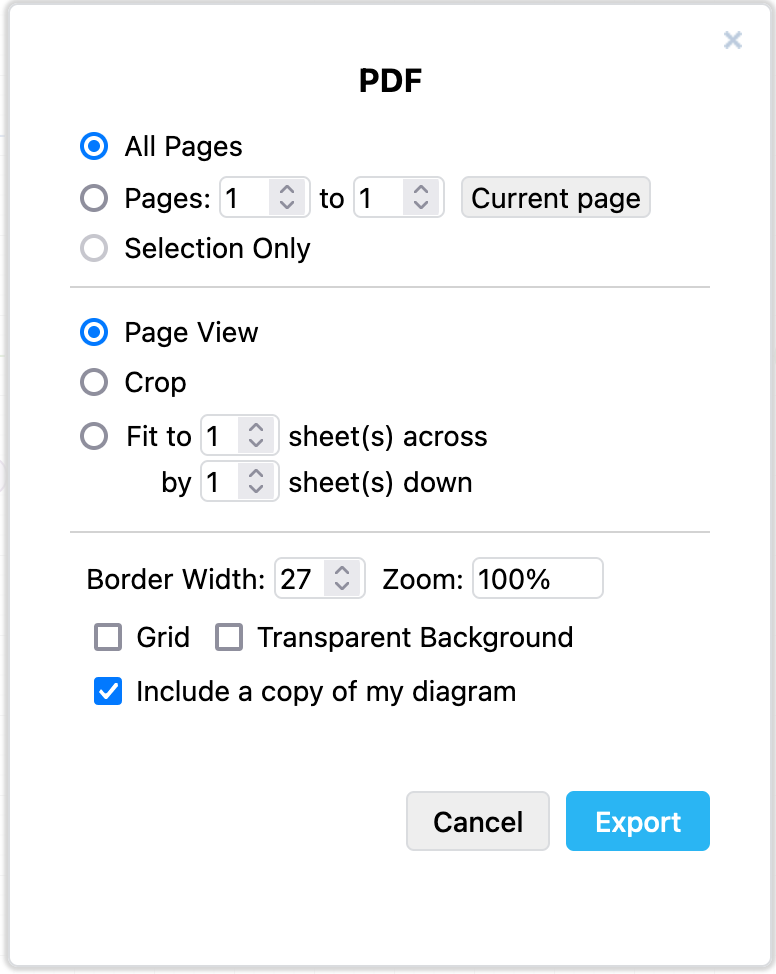Close the PDF dialog with the X

pos(733,40)
